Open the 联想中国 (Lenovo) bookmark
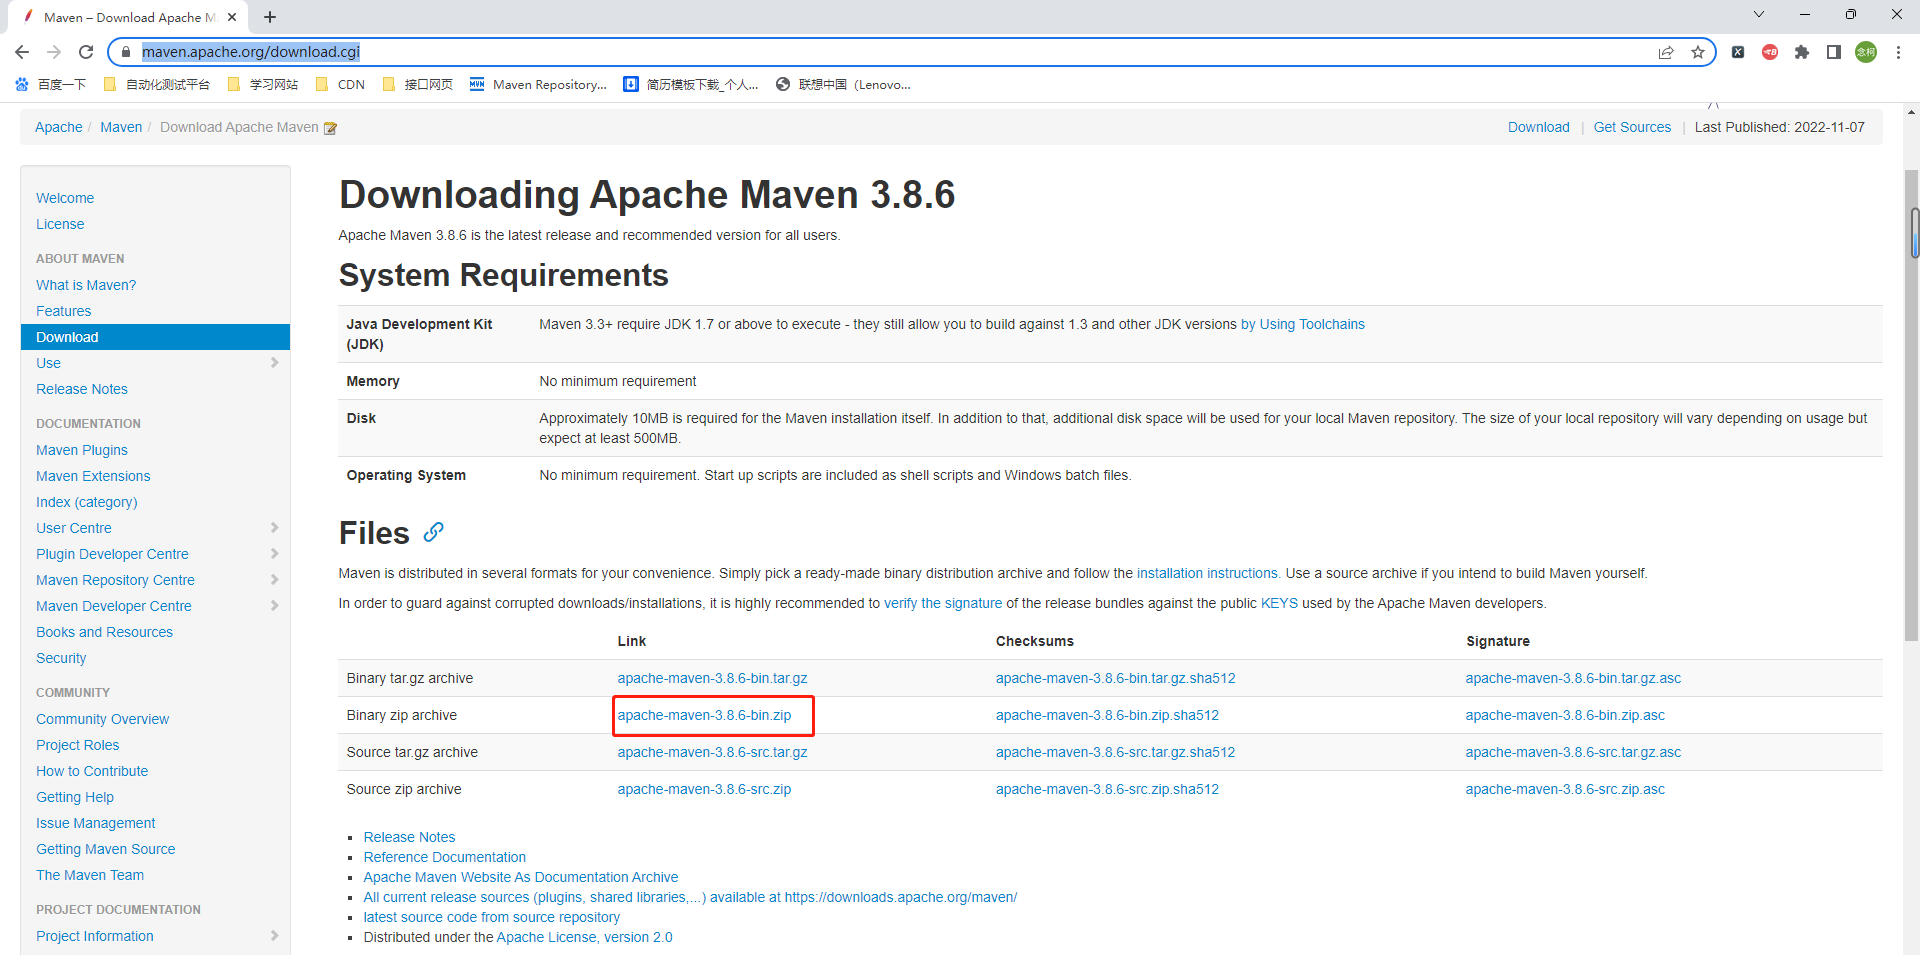Image resolution: width=1920 pixels, height=955 pixels. [843, 85]
